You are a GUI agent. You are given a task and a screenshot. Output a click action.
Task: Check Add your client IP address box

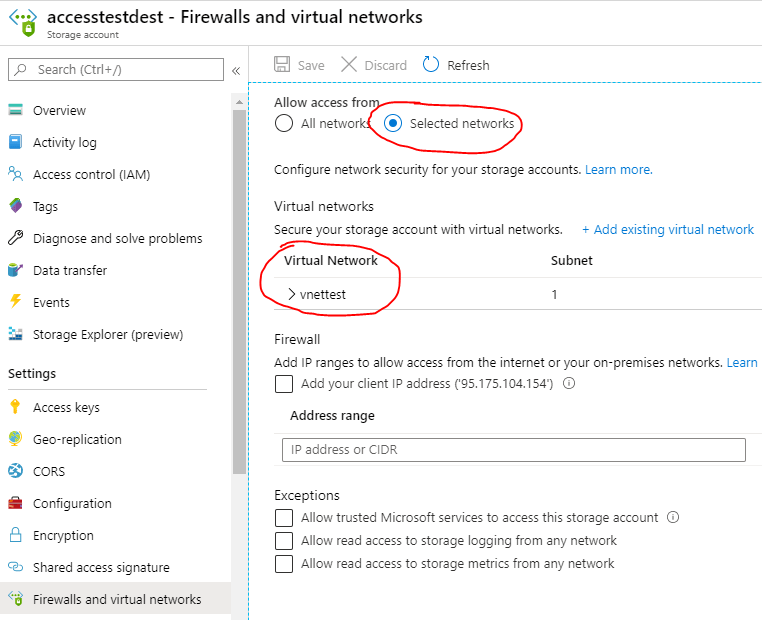tap(284, 383)
